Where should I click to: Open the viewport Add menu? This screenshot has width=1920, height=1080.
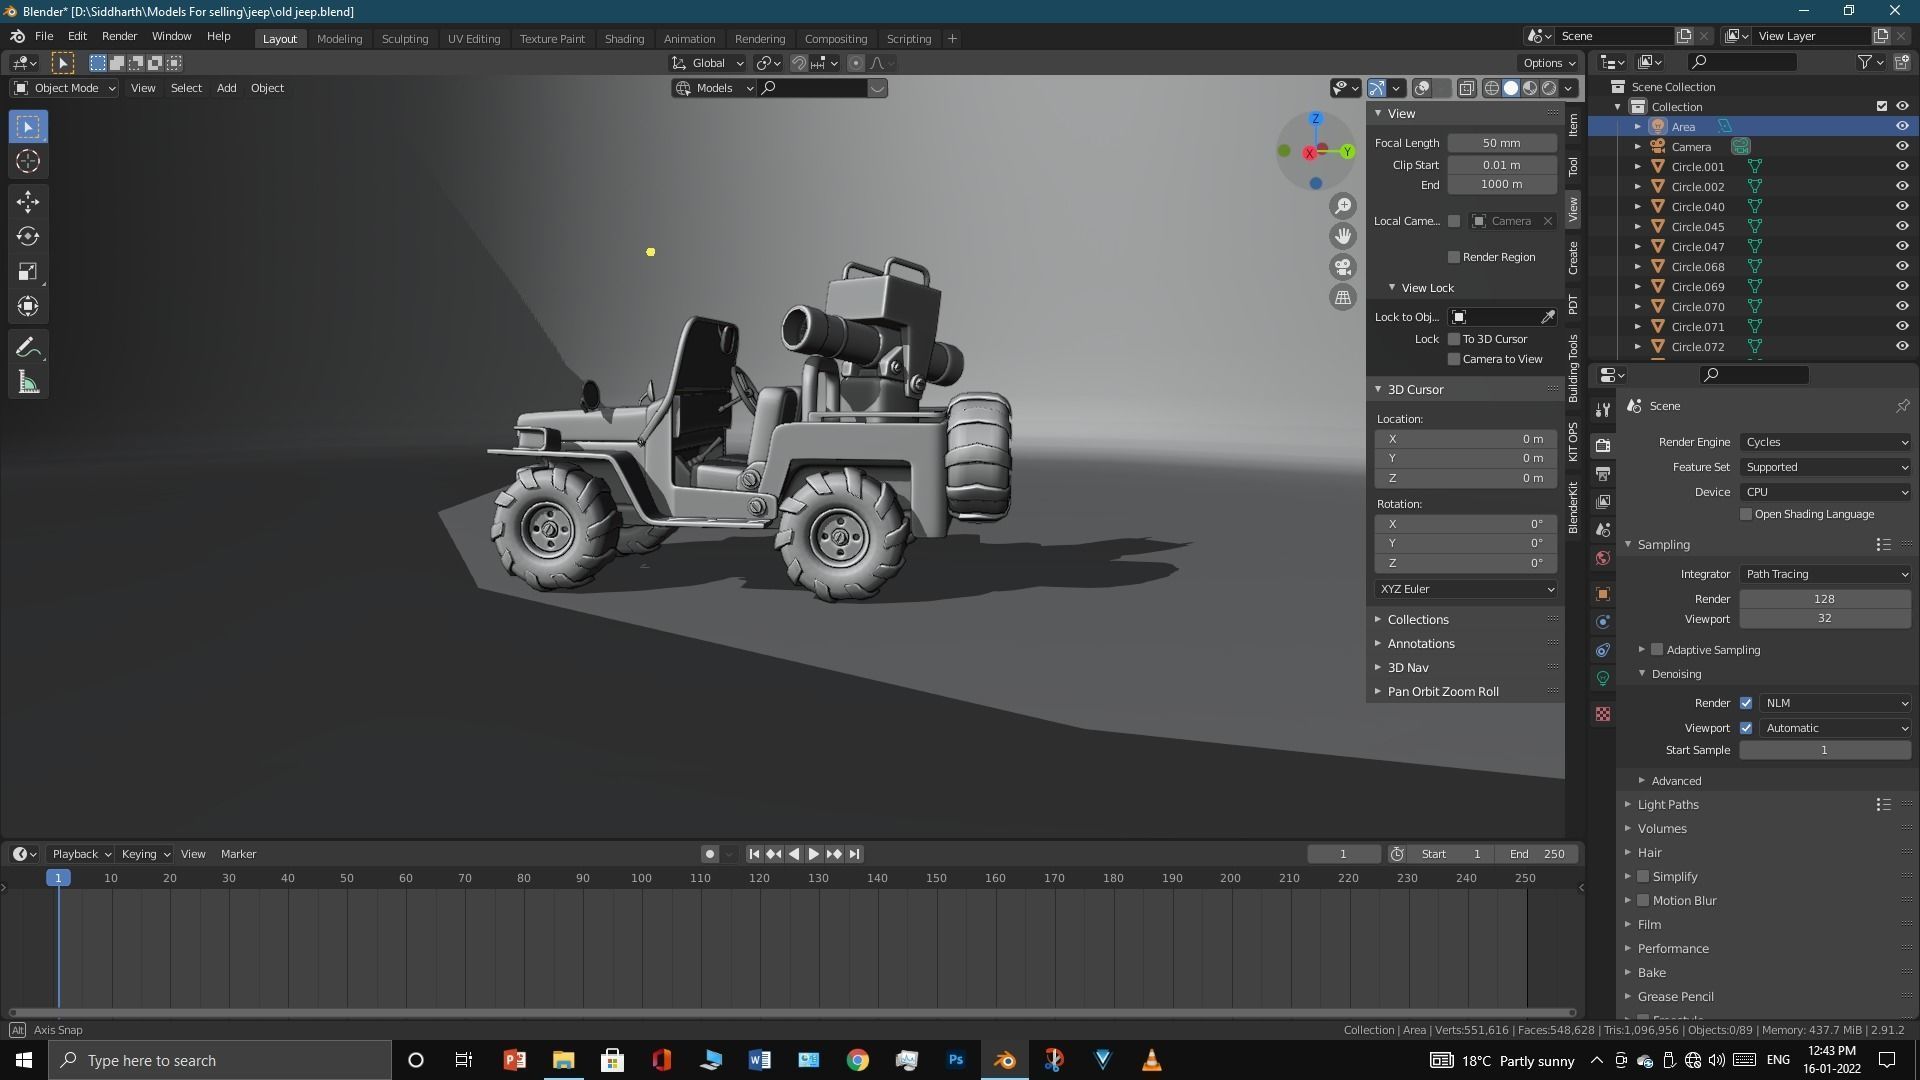coord(226,88)
